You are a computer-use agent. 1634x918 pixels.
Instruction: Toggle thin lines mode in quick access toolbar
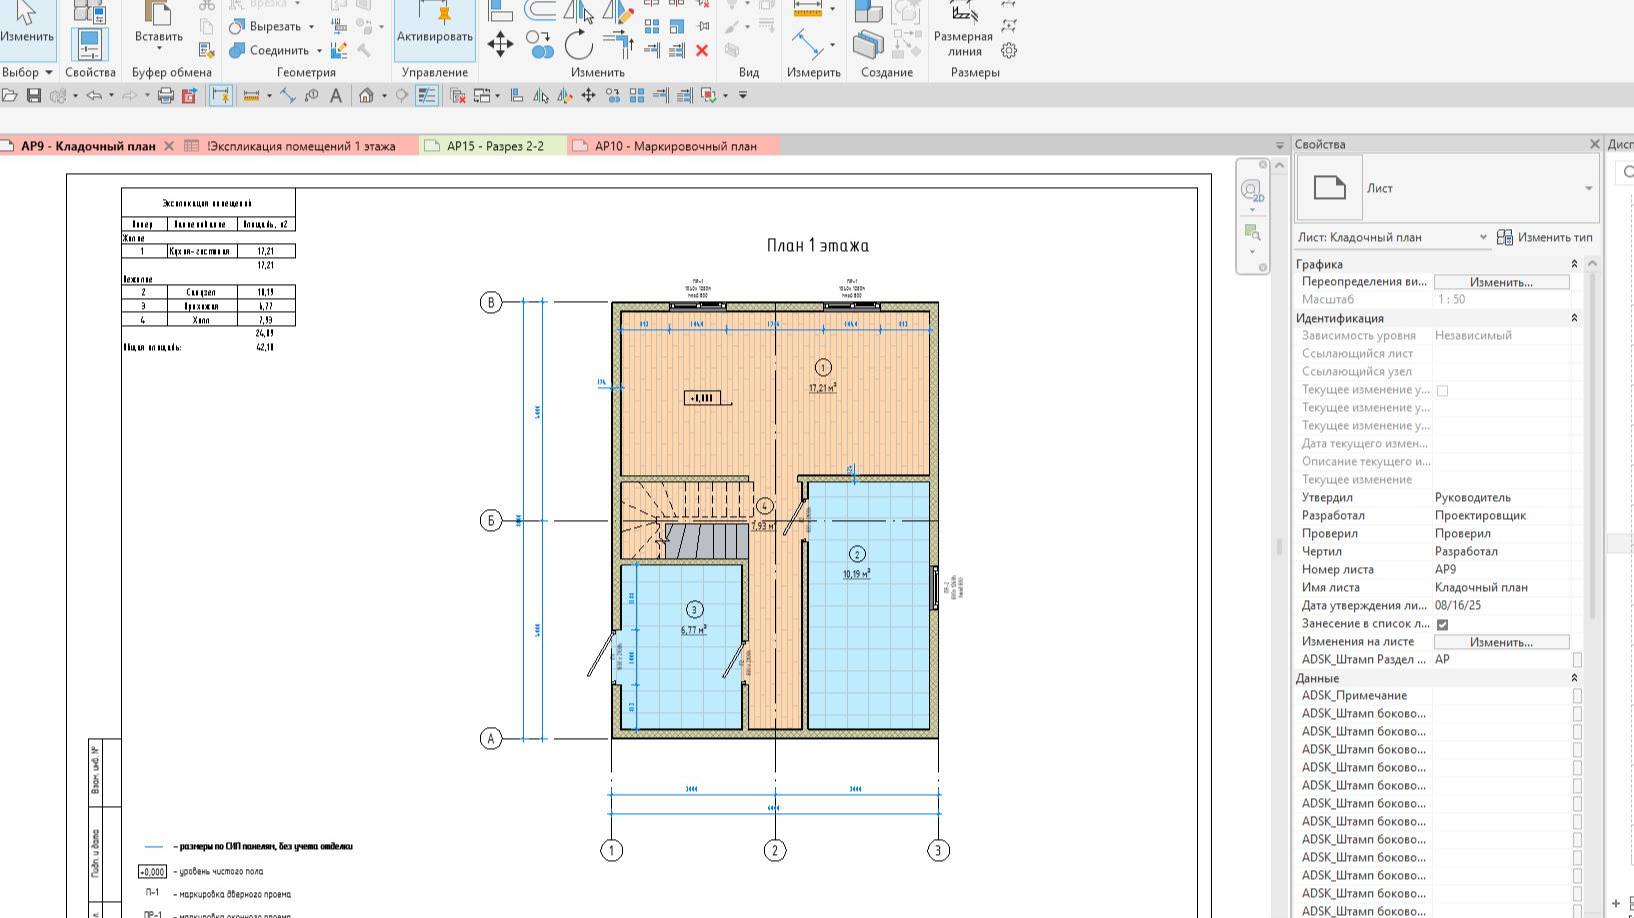[x=426, y=95]
